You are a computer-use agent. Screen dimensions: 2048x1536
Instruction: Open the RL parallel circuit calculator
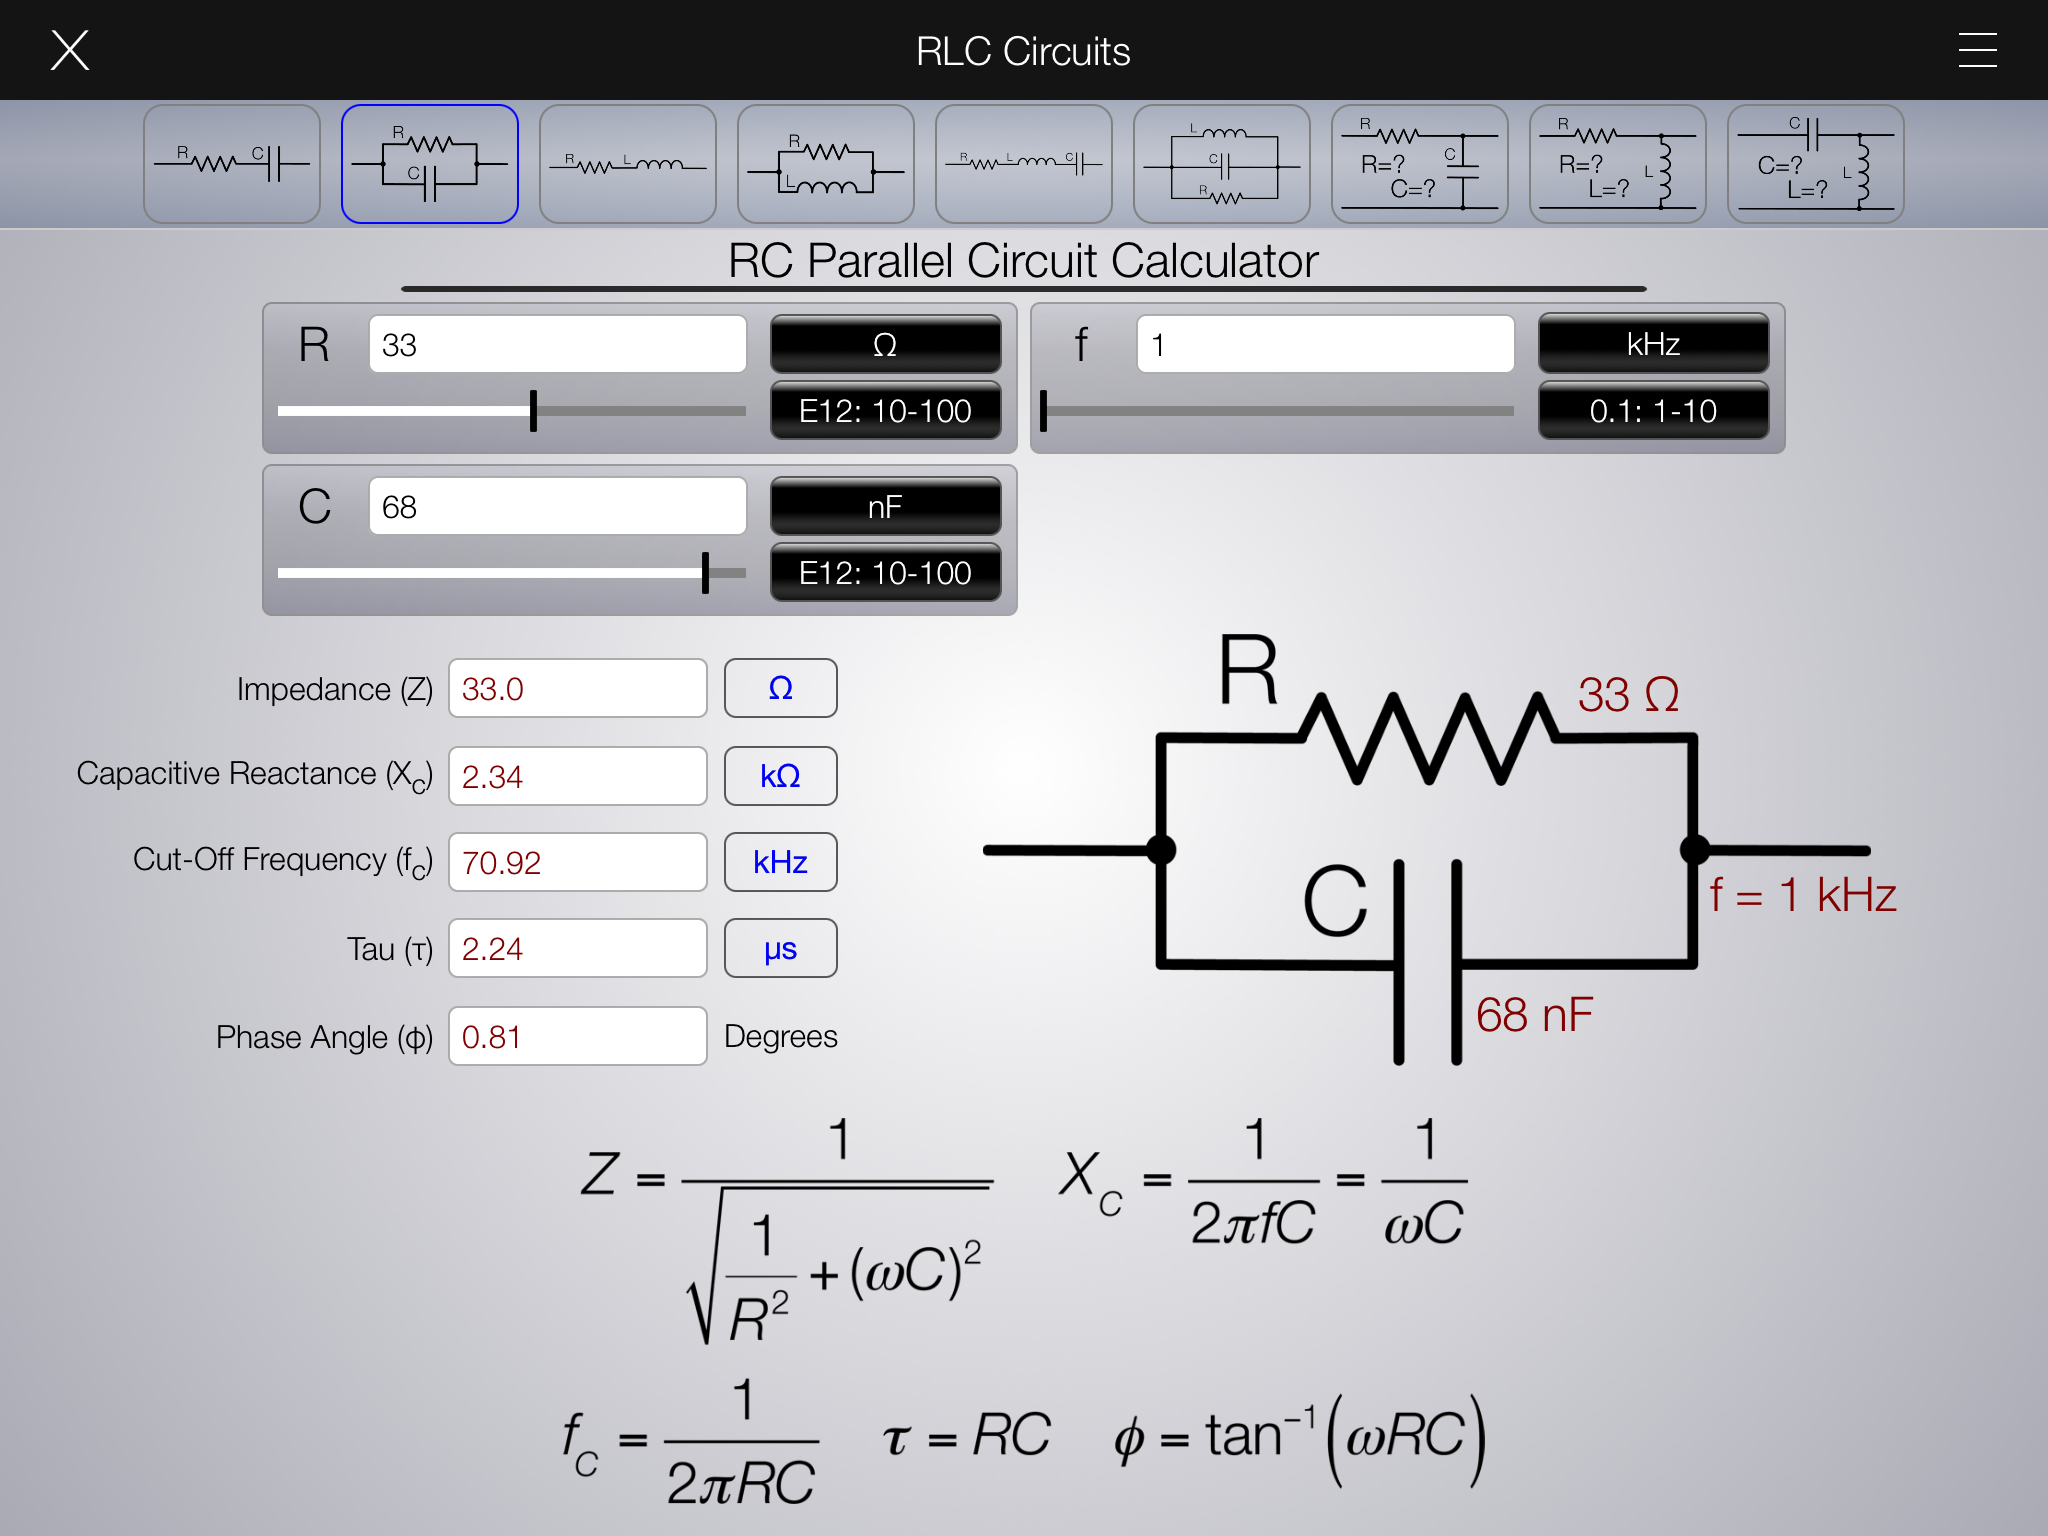pos(825,164)
